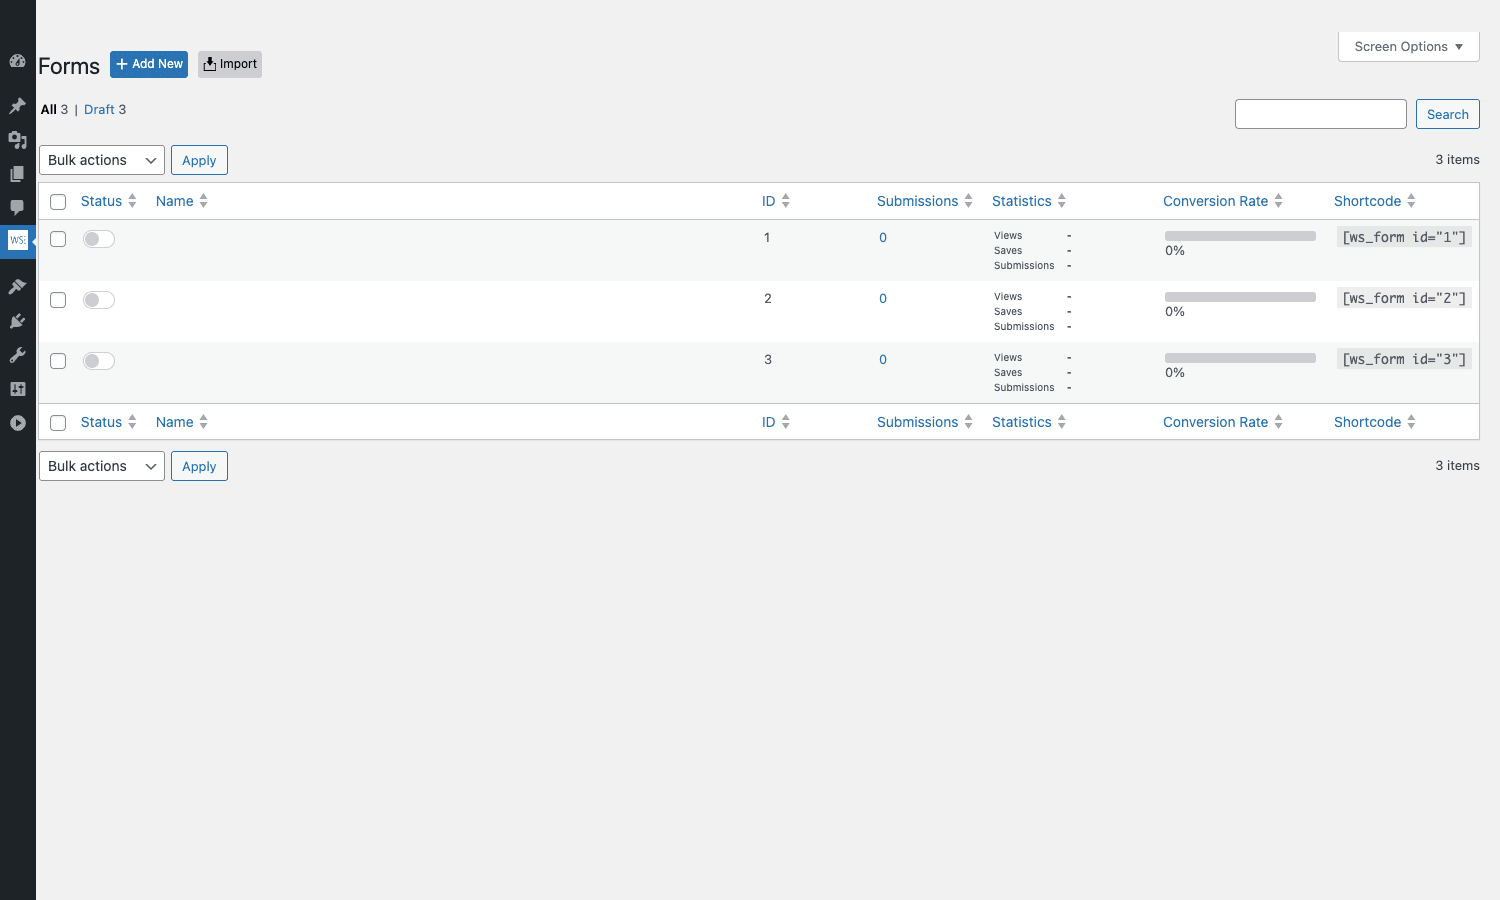Click the Search button

(x=1448, y=114)
